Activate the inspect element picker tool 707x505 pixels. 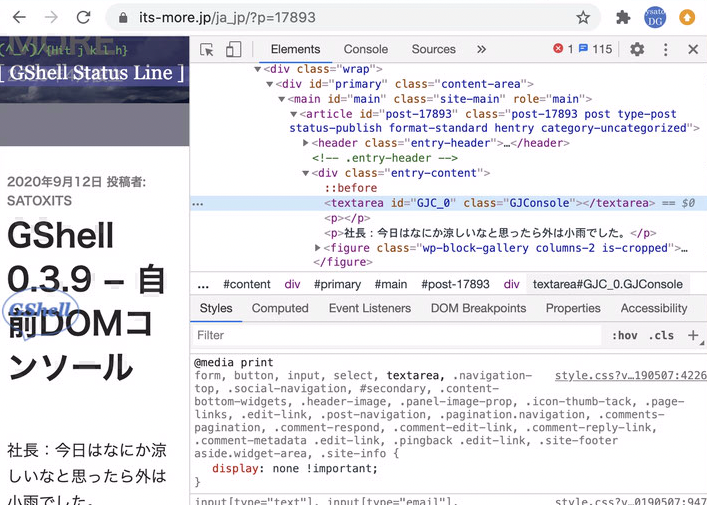(x=207, y=49)
